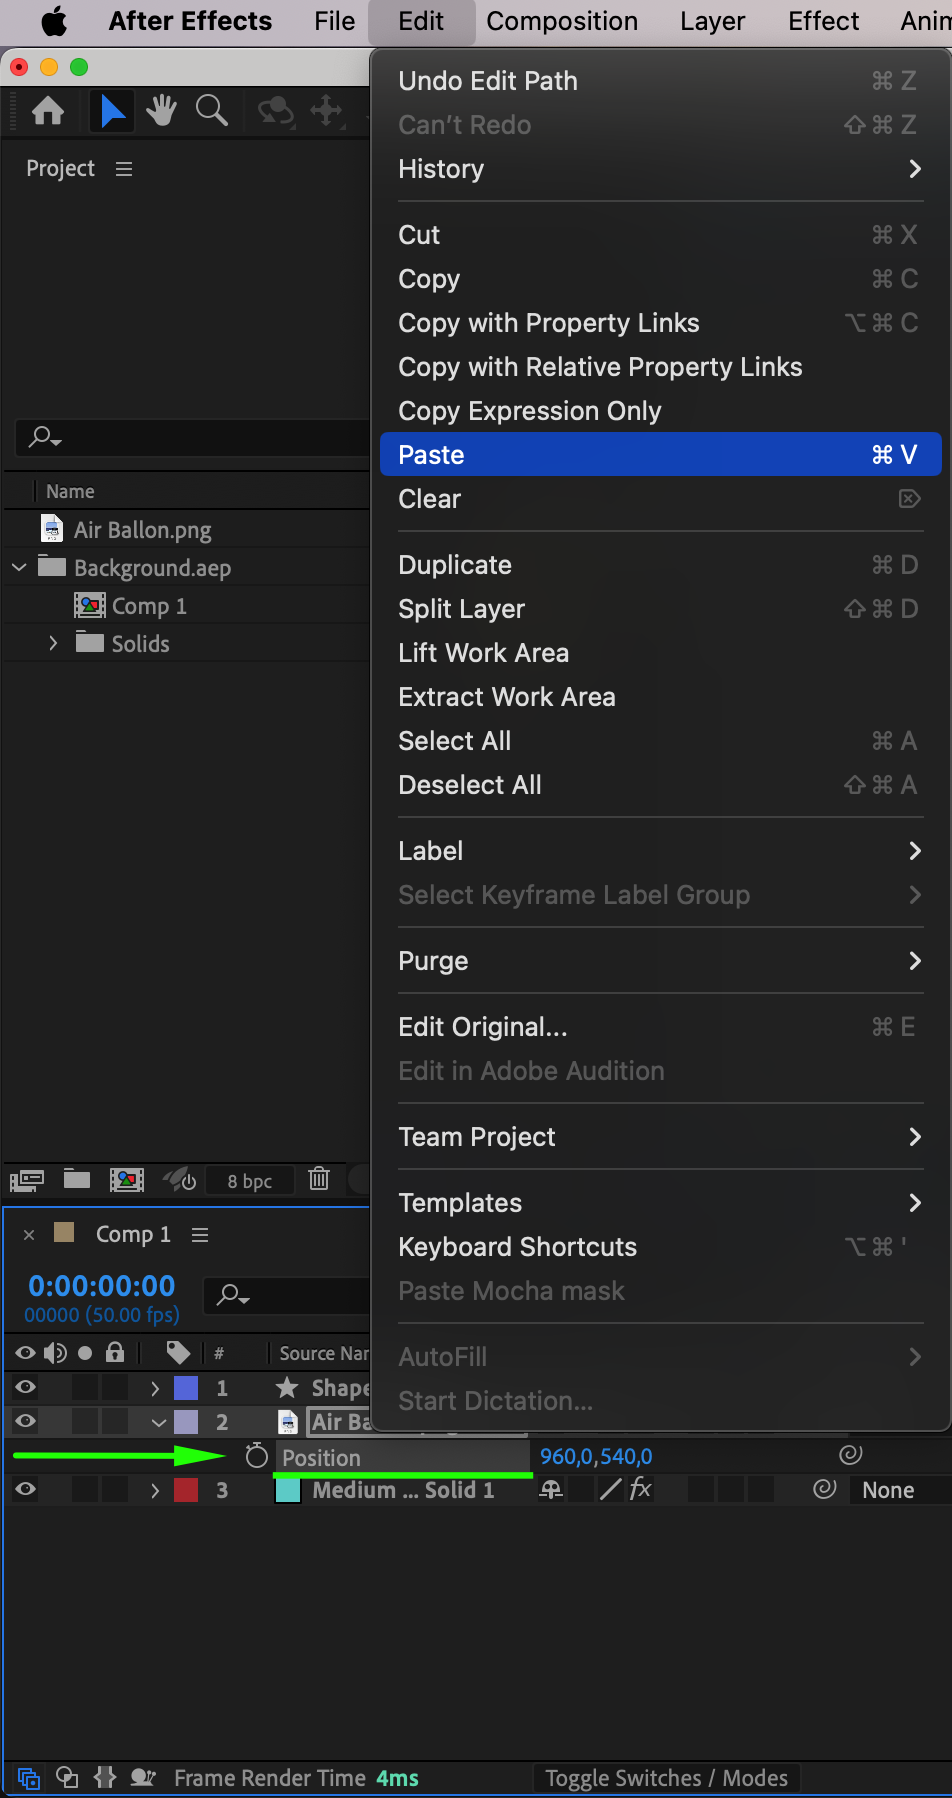Create a new folder in Project panel

[77, 1179]
